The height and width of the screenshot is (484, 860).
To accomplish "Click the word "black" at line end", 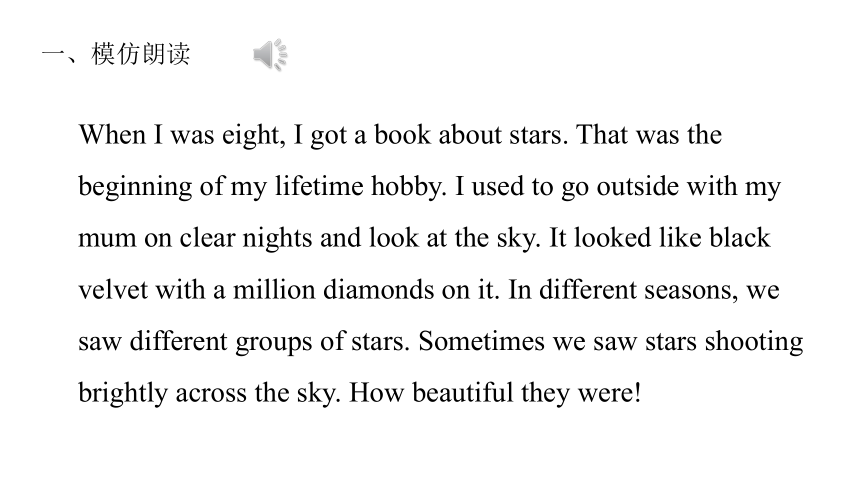I will 740,238.
